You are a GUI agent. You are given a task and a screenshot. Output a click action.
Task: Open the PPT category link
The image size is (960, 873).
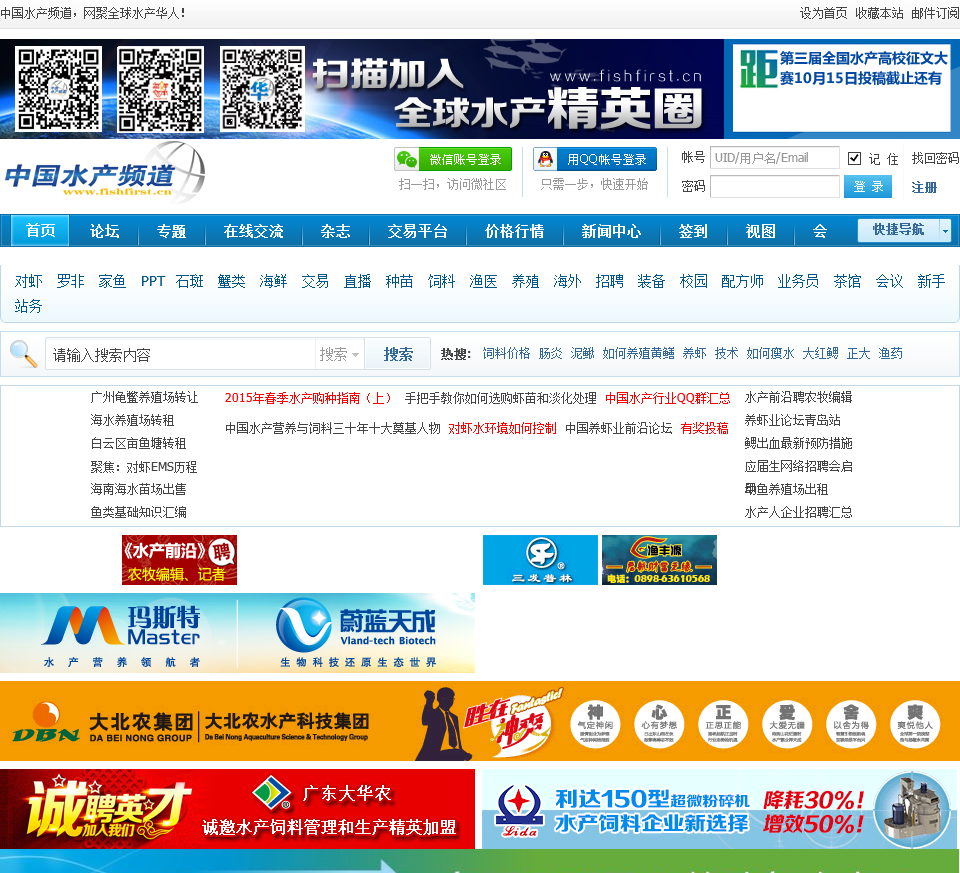[x=152, y=281]
